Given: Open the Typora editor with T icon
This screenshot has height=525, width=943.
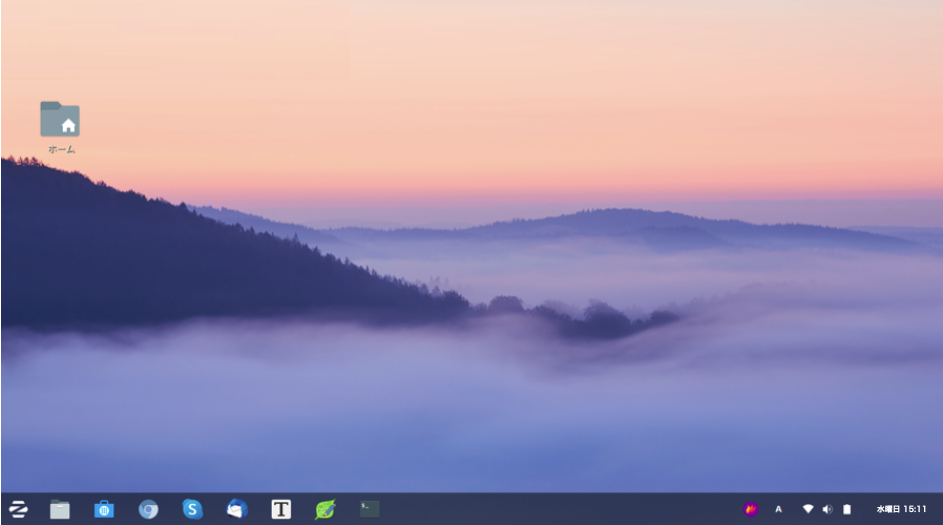Looking at the screenshot, I should [x=281, y=509].
